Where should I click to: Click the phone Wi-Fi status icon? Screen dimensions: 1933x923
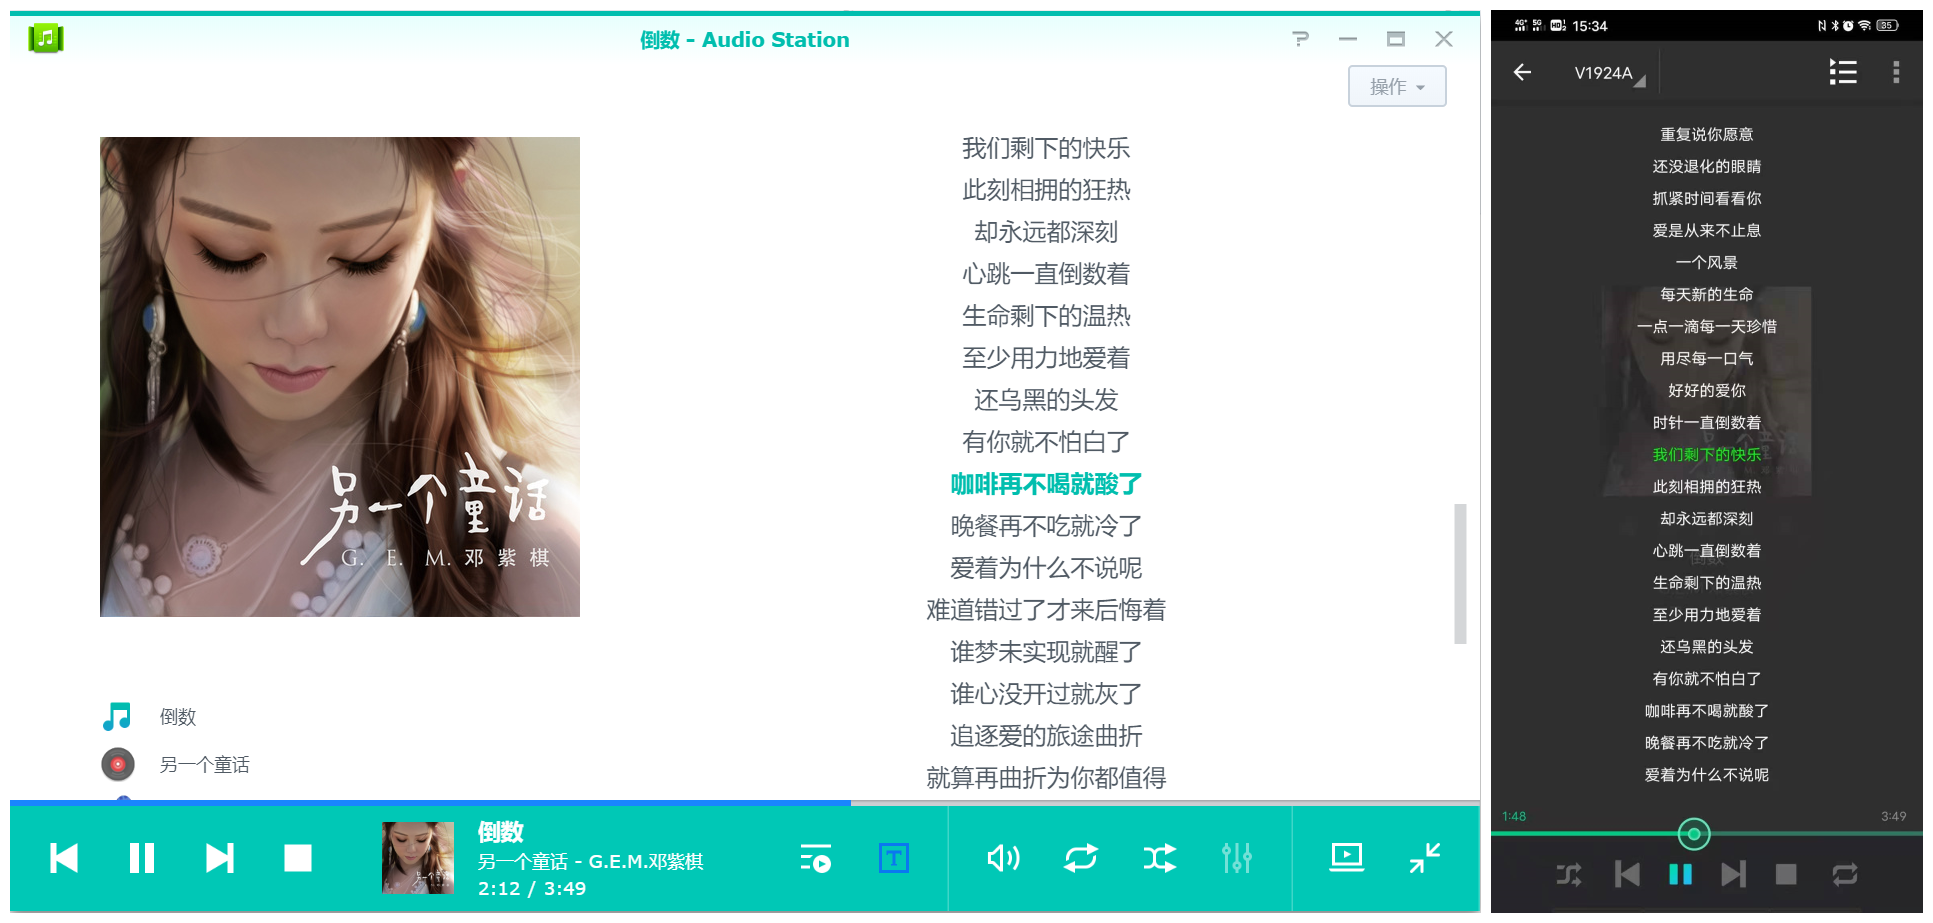[1865, 26]
